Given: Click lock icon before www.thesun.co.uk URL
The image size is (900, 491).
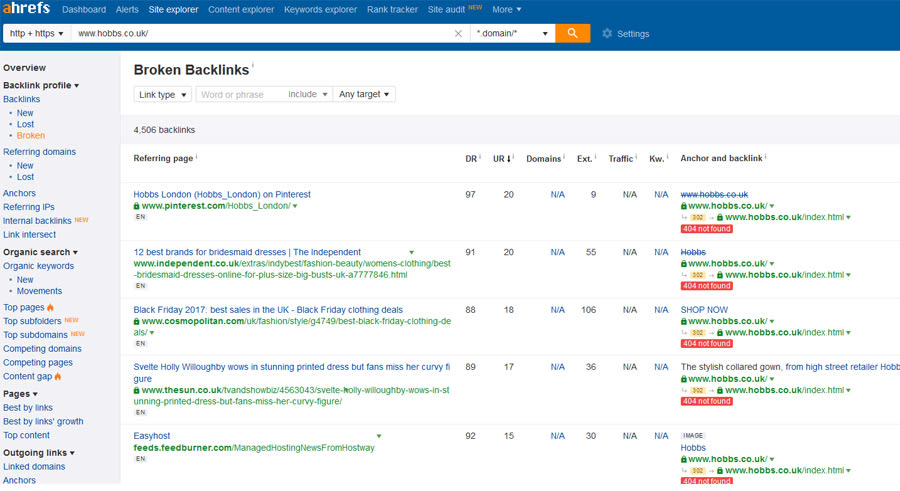Looking at the screenshot, I should [137, 390].
